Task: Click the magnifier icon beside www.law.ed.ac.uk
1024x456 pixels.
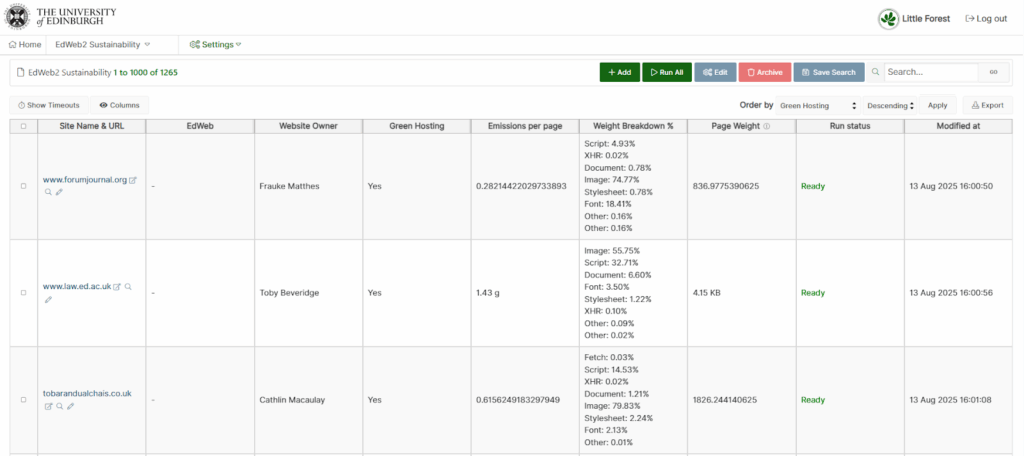Action: (x=128, y=287)
